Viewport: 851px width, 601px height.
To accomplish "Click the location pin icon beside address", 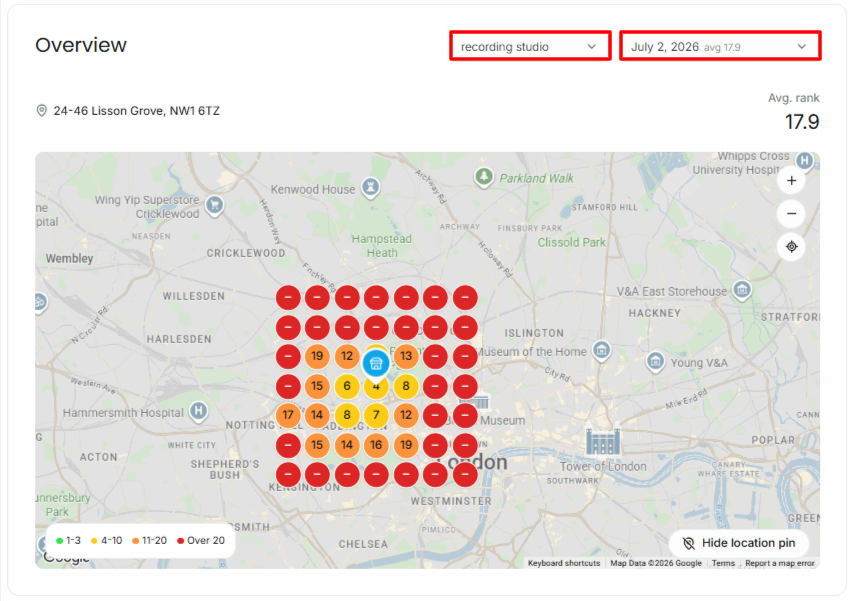I will point(41,111).
